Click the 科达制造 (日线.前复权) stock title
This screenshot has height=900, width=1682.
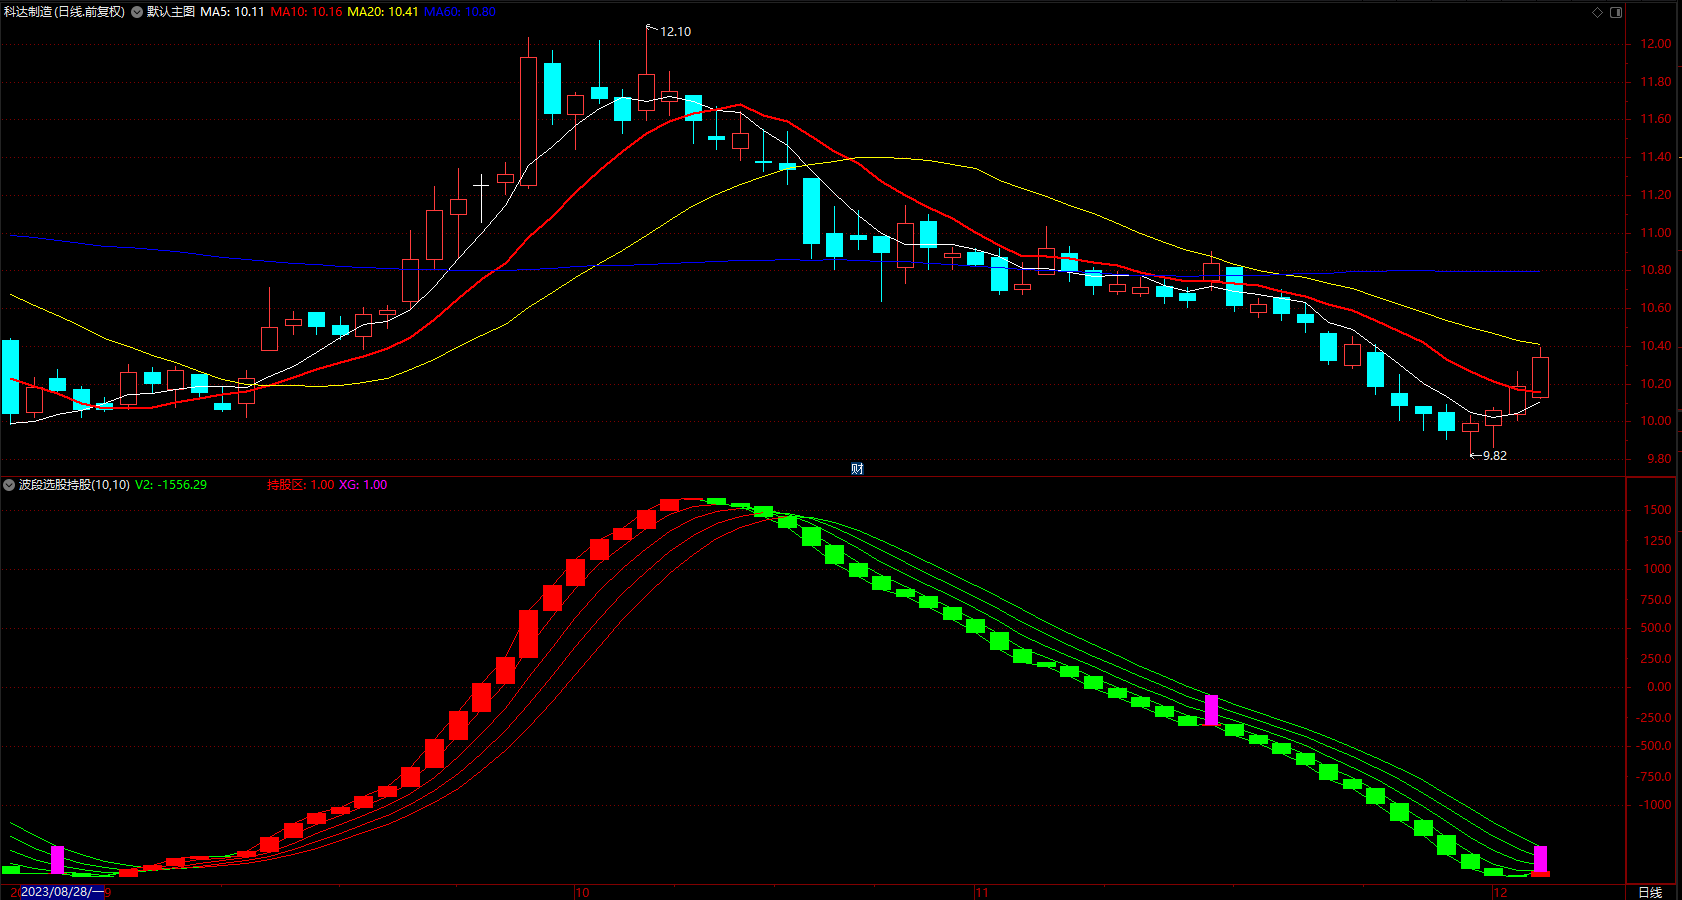point(65,12)
